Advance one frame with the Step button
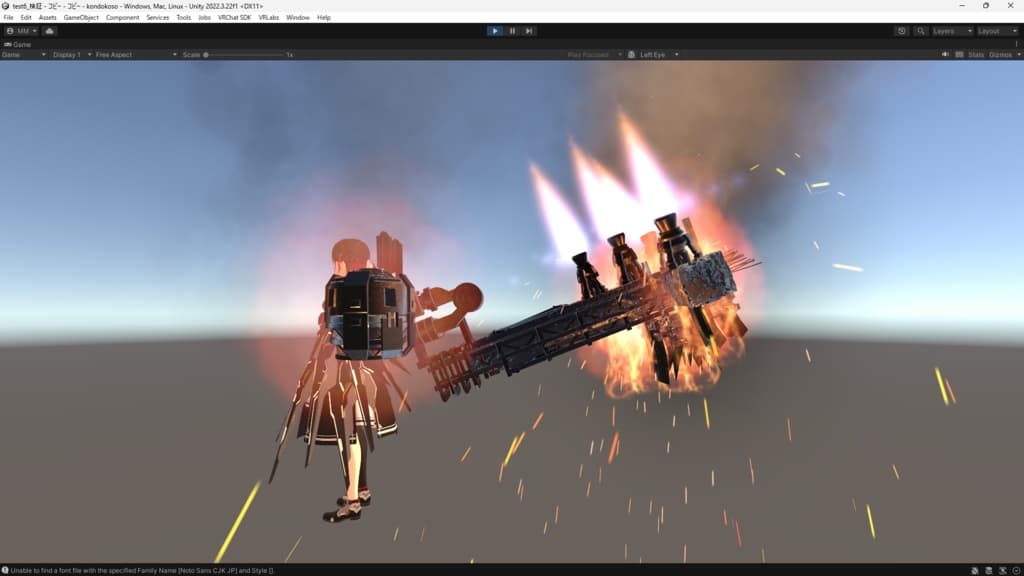Viewport: 1024px width, 576px height. point(529,31)
